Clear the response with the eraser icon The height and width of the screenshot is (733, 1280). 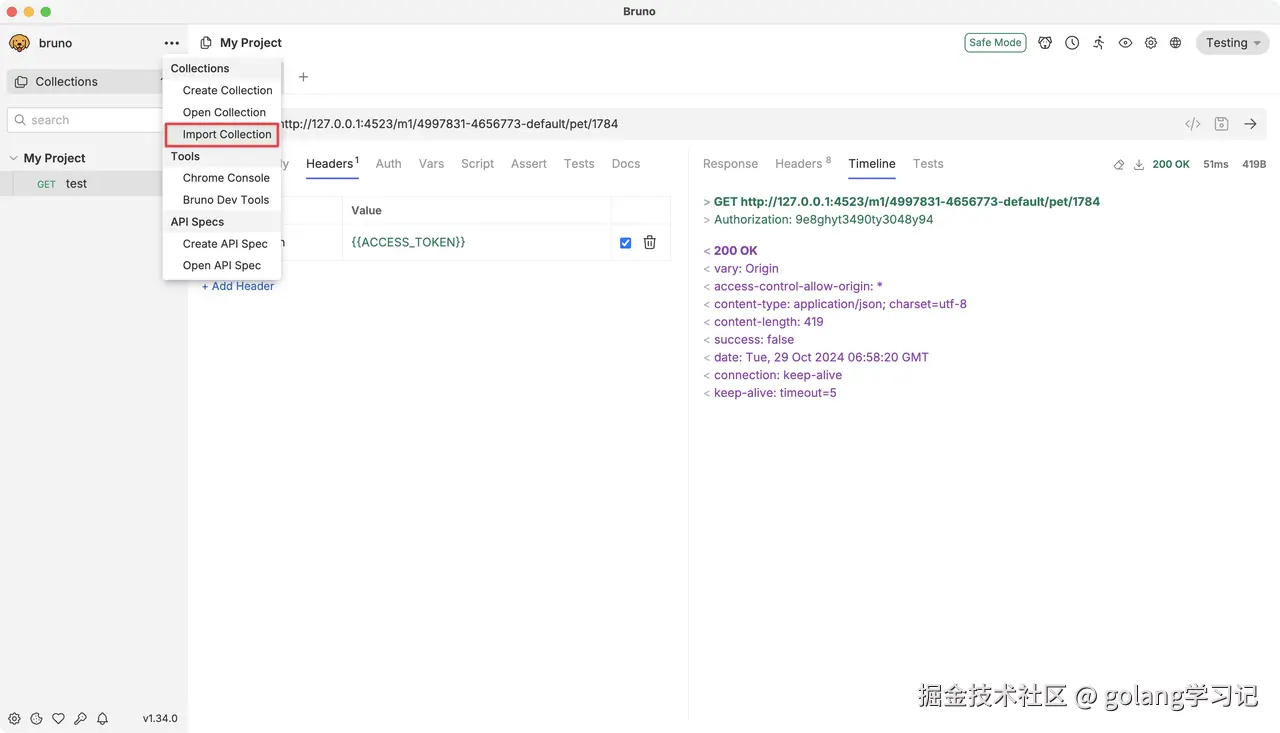(x=1119, y=164)
